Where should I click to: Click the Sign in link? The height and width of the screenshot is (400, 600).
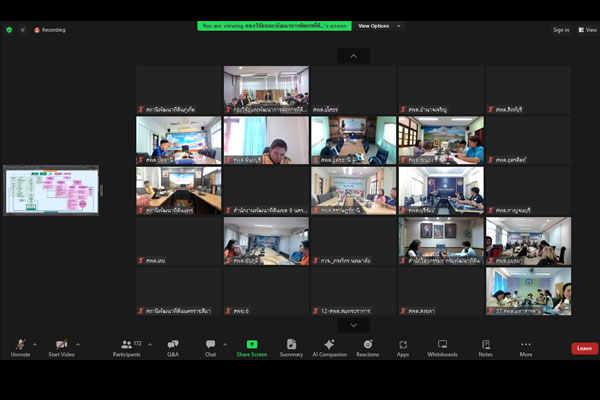[561, 30]
